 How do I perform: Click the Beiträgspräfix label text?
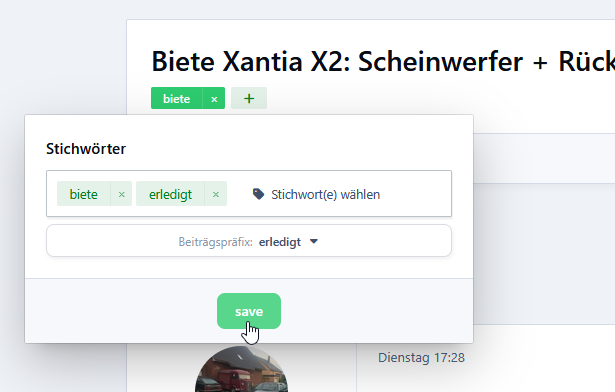pyautogui.click(x=215, y=242)
